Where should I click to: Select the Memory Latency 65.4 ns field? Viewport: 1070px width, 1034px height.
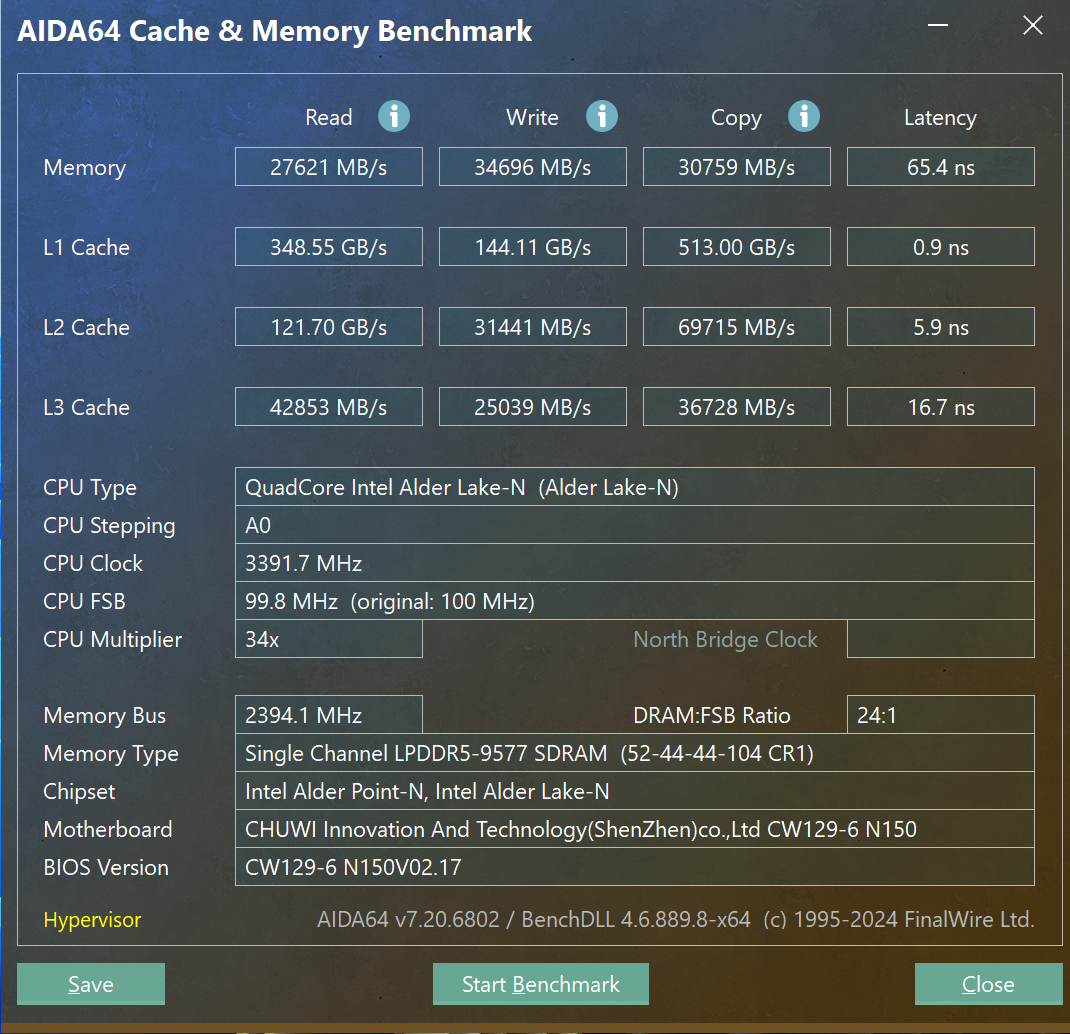pos(940,167)
